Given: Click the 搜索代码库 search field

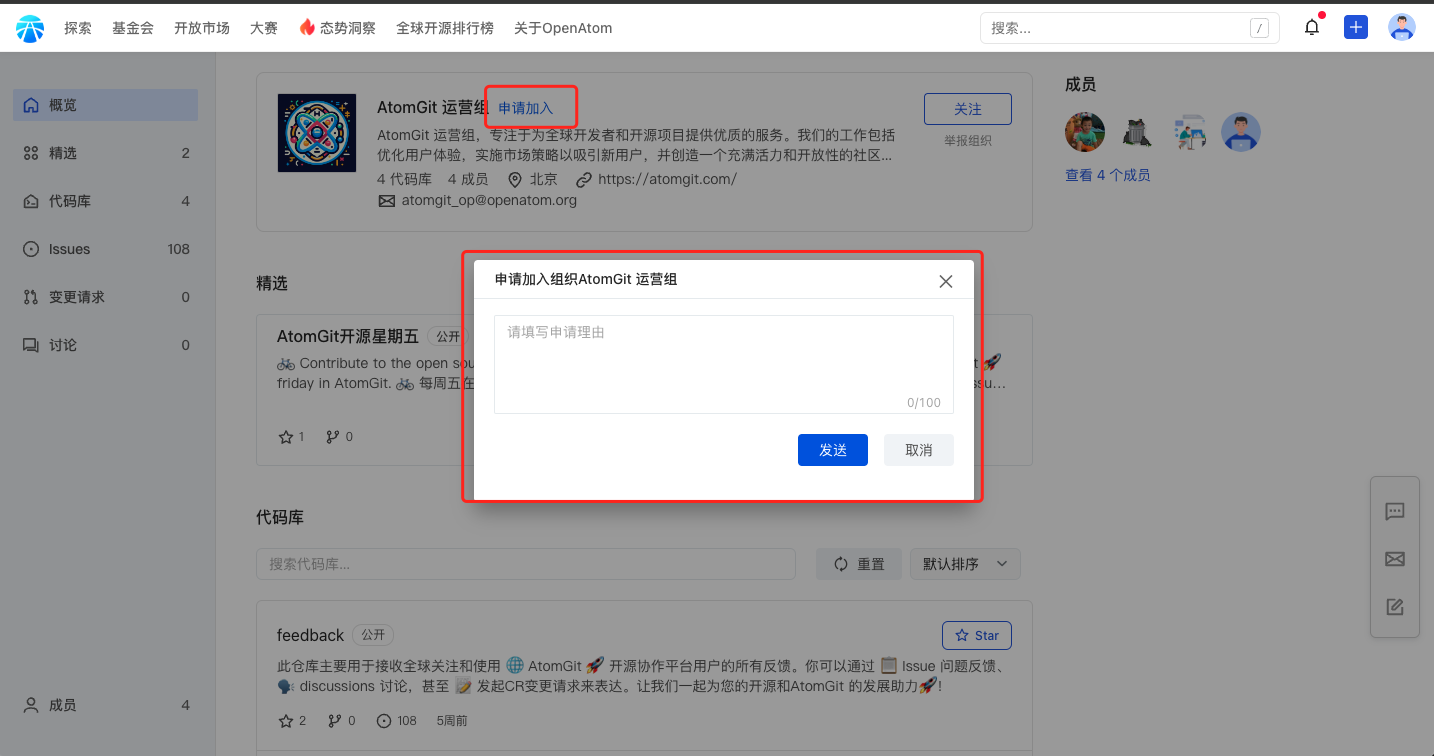Looking at the screenshot, I should pyautogui.click(x=526, y=564).
